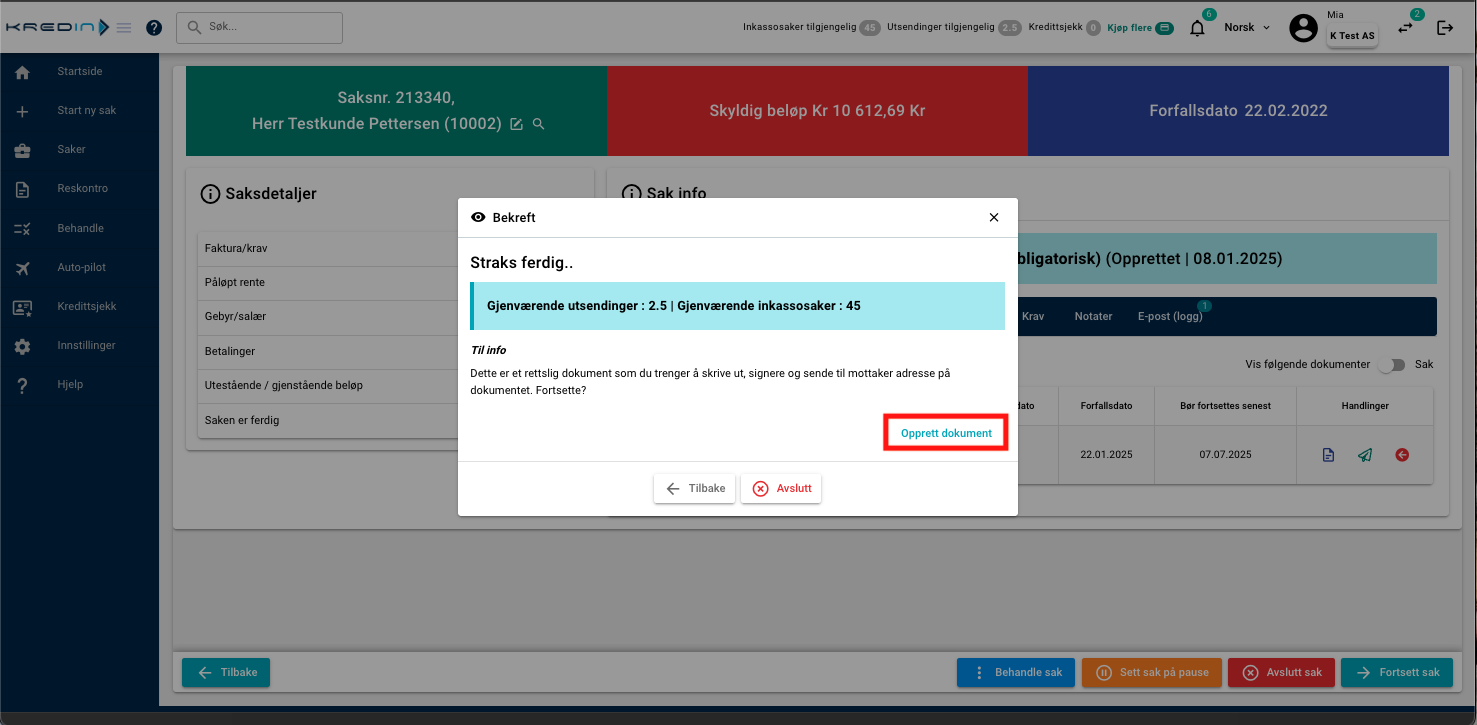Viewport: 1477px width, 725px height.
Task: Click the K Test AS company button
Action: [1351, 36]
